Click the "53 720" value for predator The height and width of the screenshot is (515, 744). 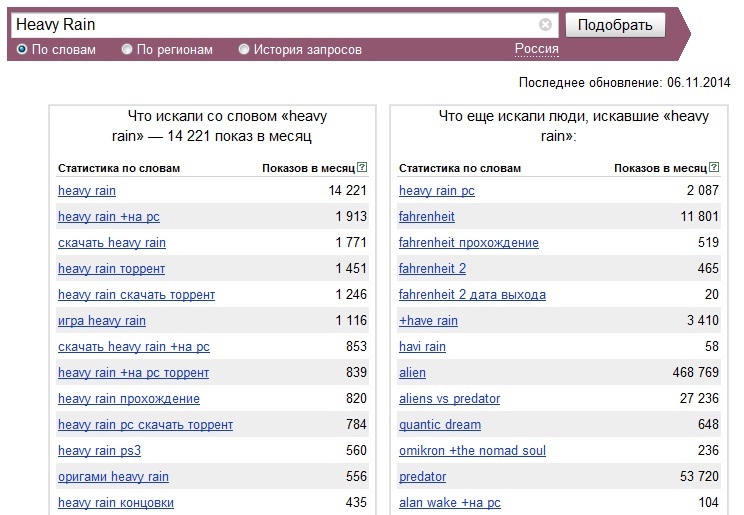pos(699,477)
